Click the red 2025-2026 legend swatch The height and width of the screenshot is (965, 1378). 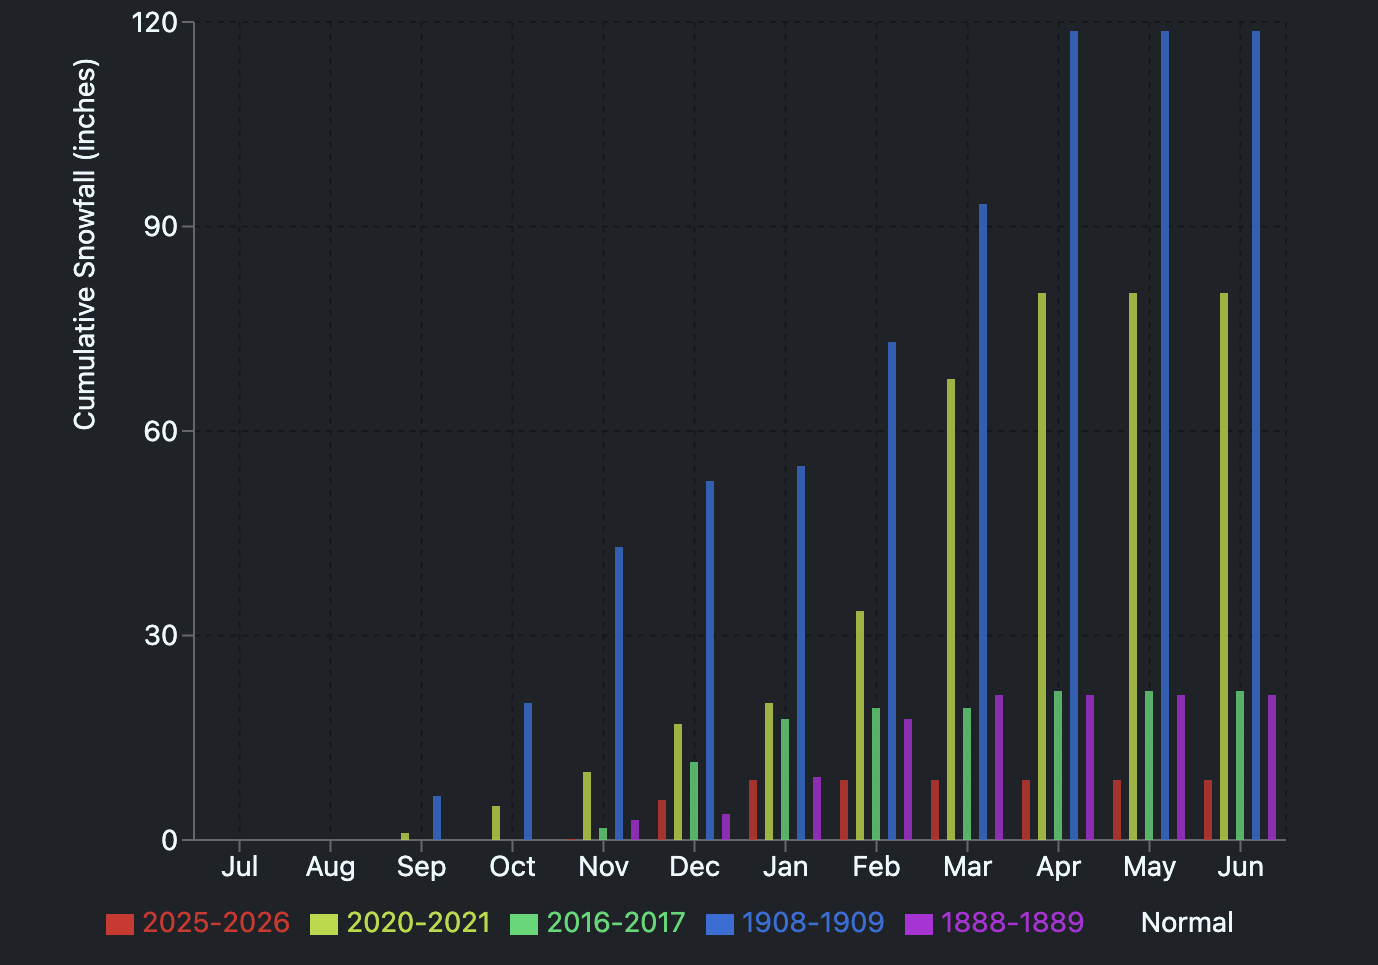(x=120, y=924)
